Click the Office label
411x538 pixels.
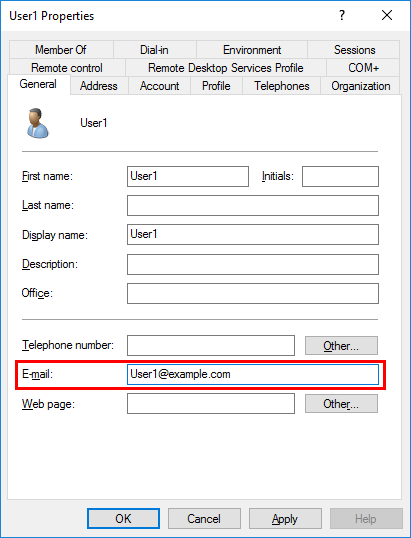(37, 293)
